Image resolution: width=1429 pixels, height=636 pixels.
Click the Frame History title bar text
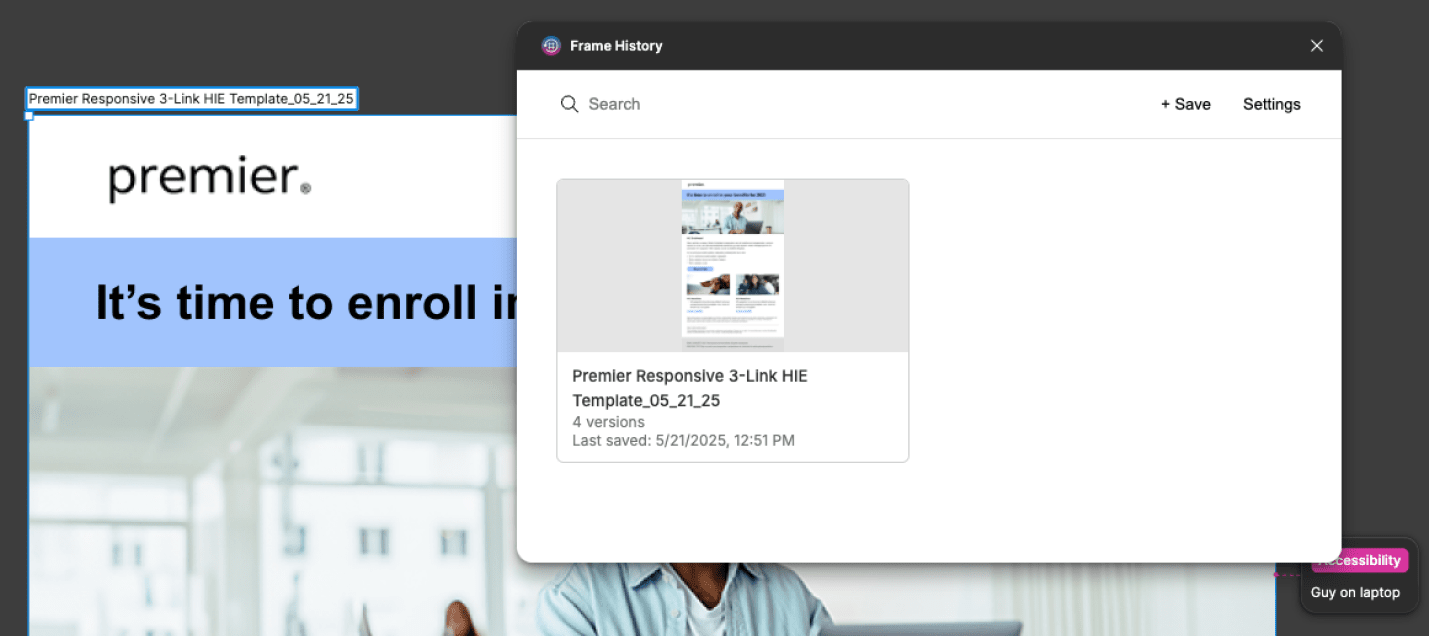click(x=616, y=46)
